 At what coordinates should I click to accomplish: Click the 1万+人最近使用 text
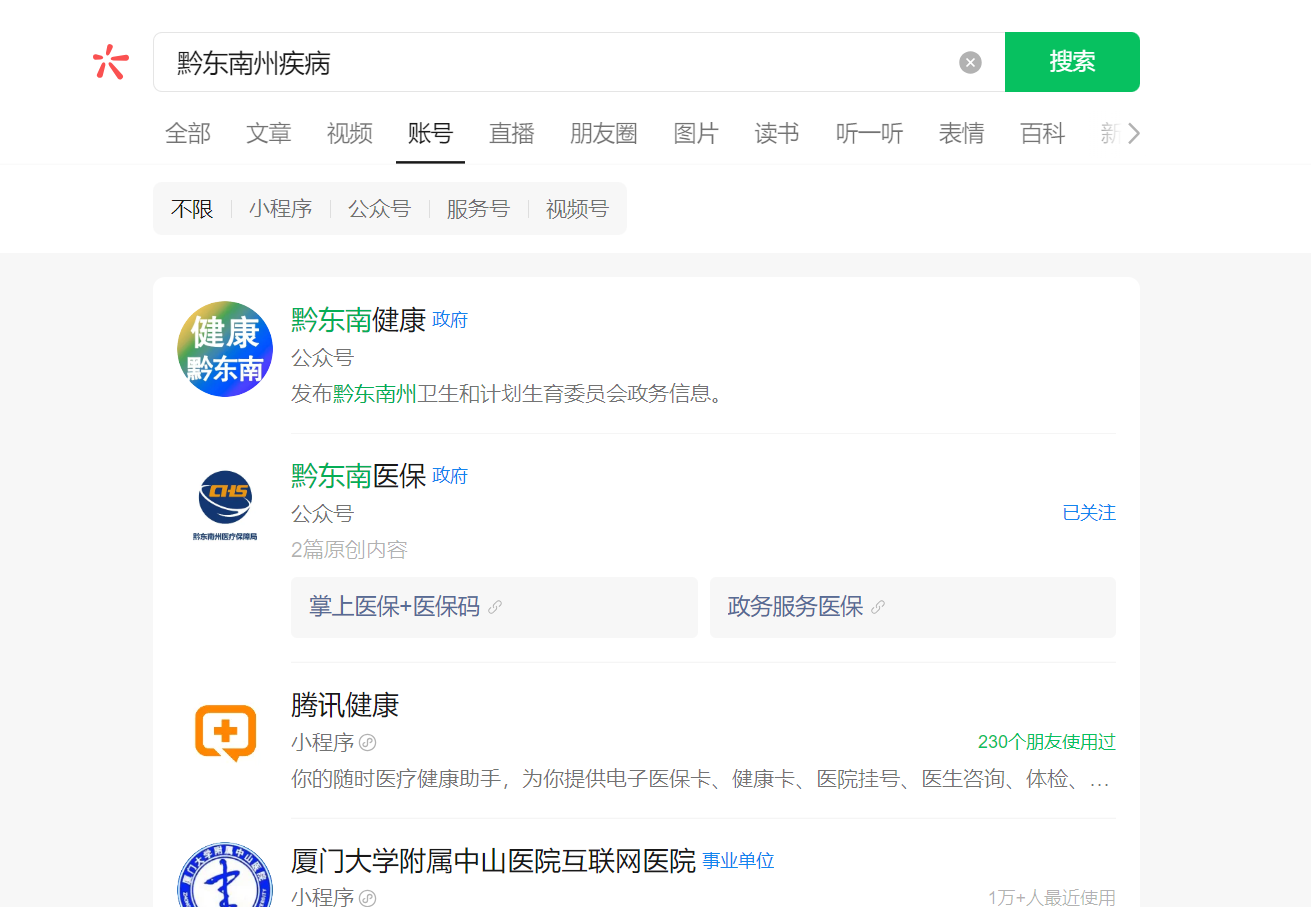pyautogui.click(x=1052, y=898)
